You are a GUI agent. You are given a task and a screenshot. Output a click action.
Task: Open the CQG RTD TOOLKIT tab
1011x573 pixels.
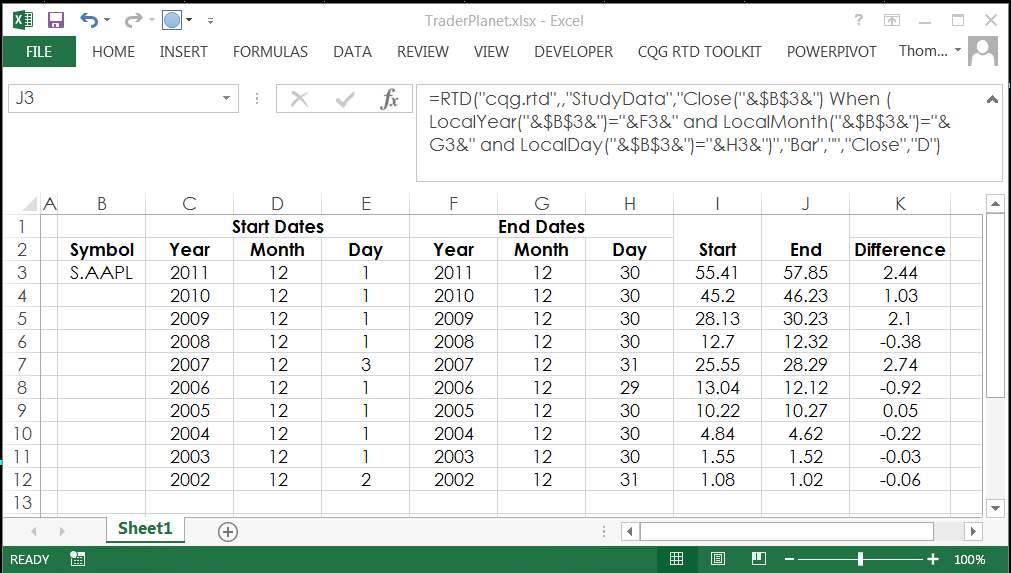pos(699,52)
